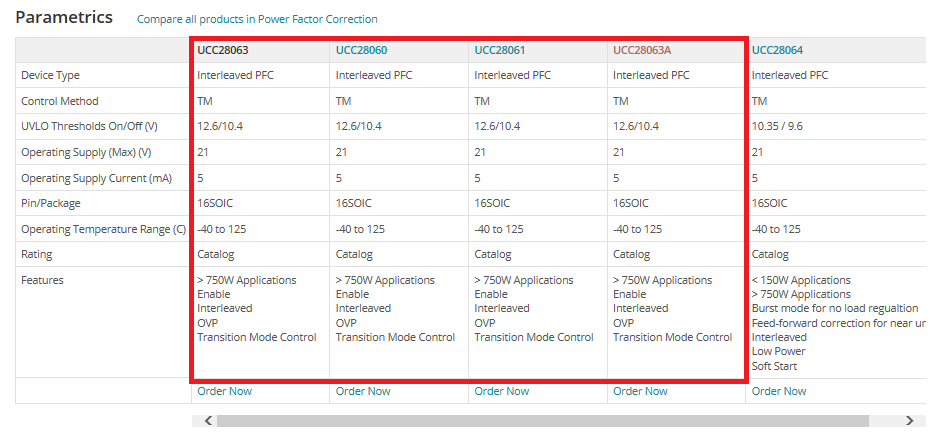Click 16SOIC value under UCC28061

pyautogui.click(x=492, y=203)
